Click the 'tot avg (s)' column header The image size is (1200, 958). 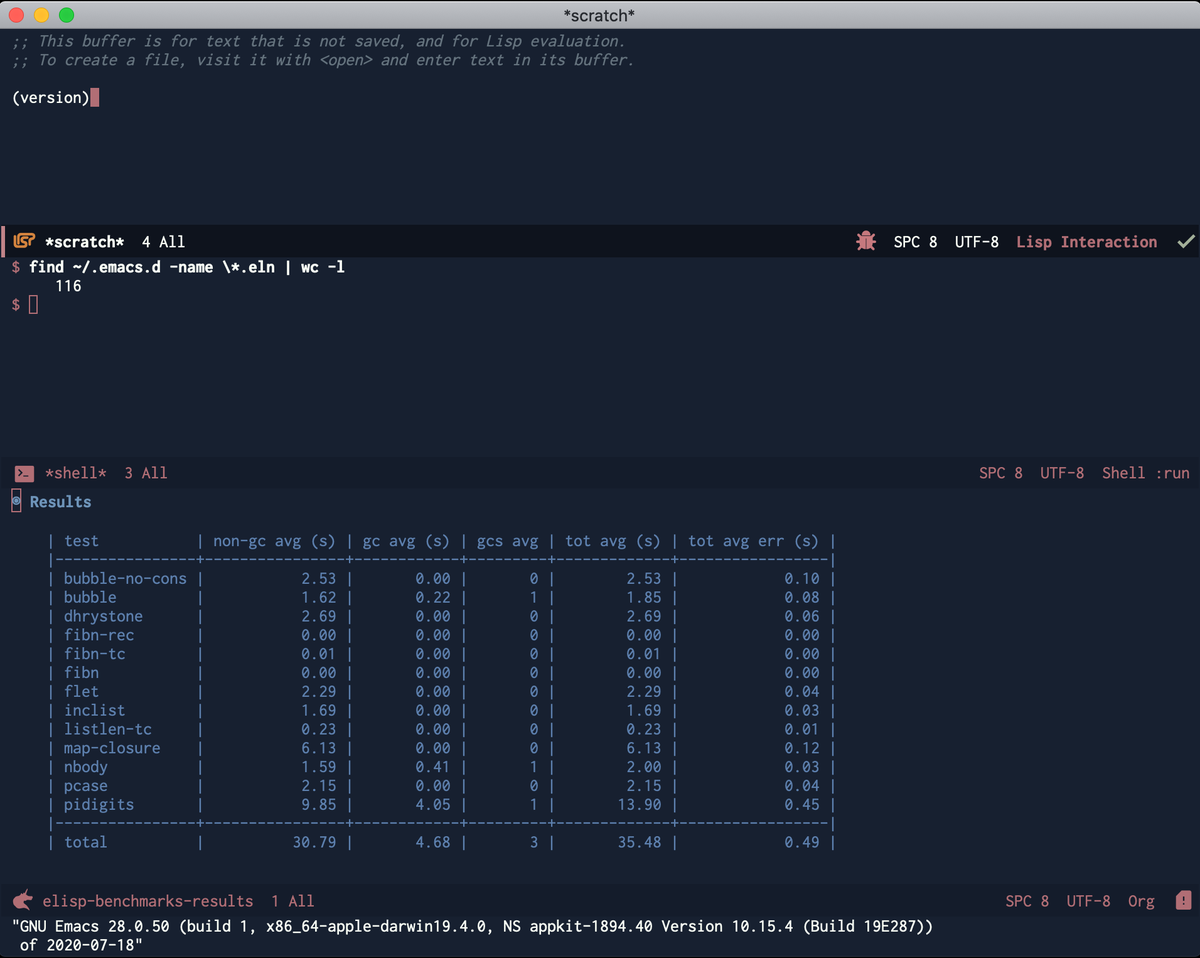coord(613,541)
